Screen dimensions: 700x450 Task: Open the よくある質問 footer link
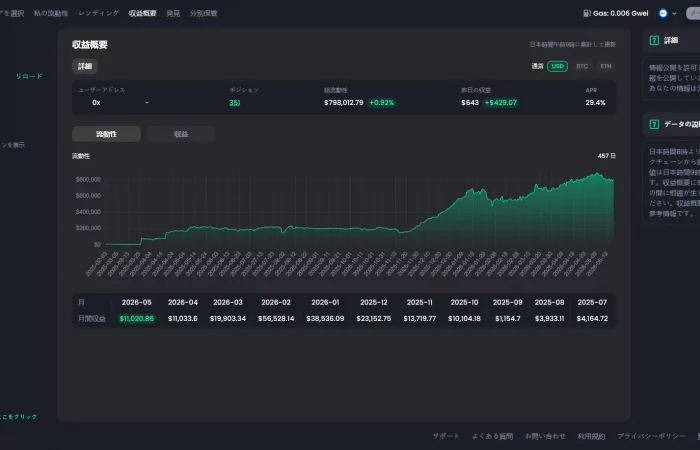[x=492, y=436]
